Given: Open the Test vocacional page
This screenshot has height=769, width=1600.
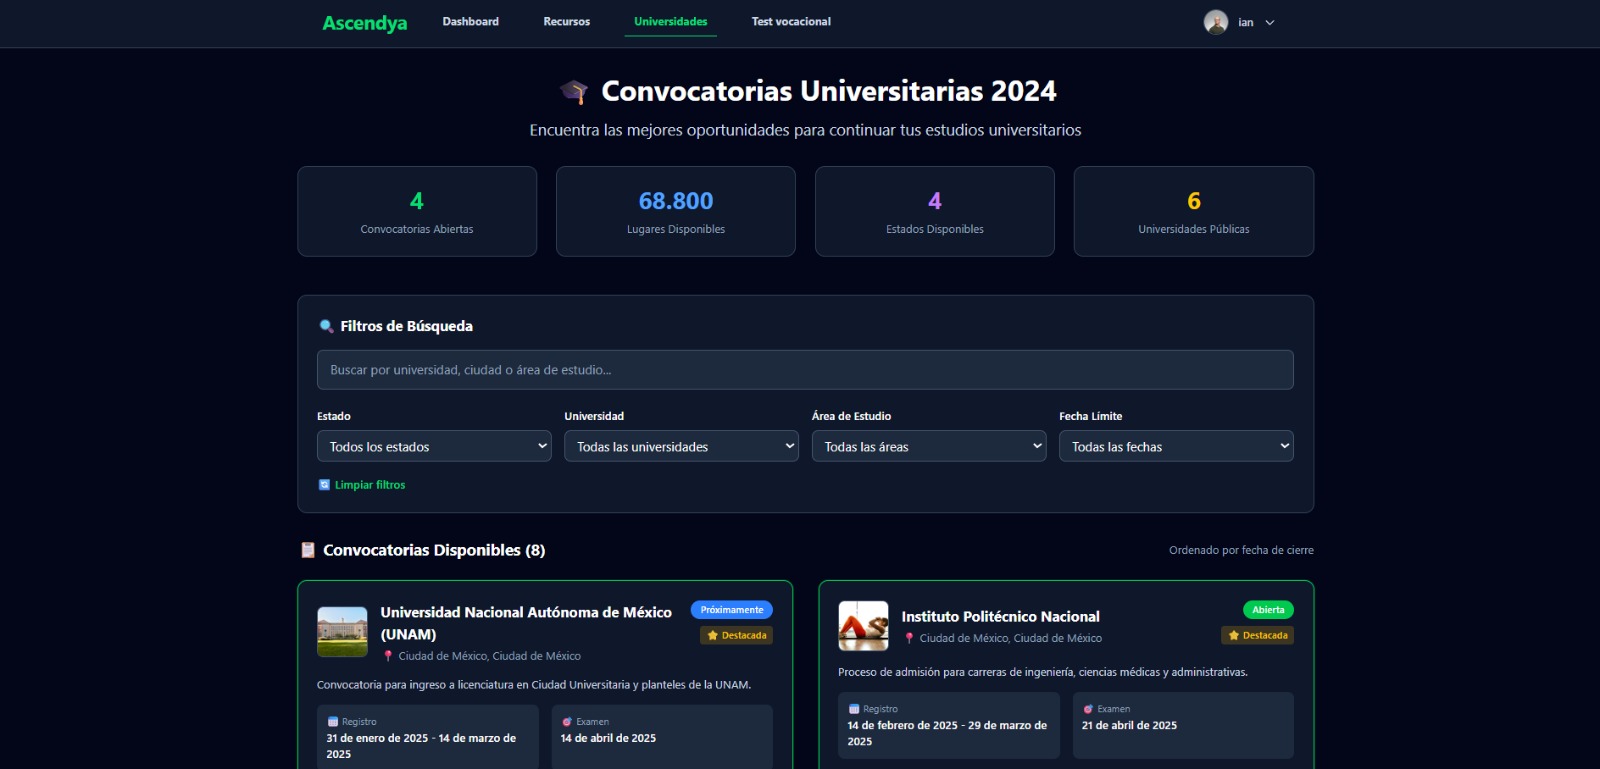Looking at the screenshot, I should [791, 22].
